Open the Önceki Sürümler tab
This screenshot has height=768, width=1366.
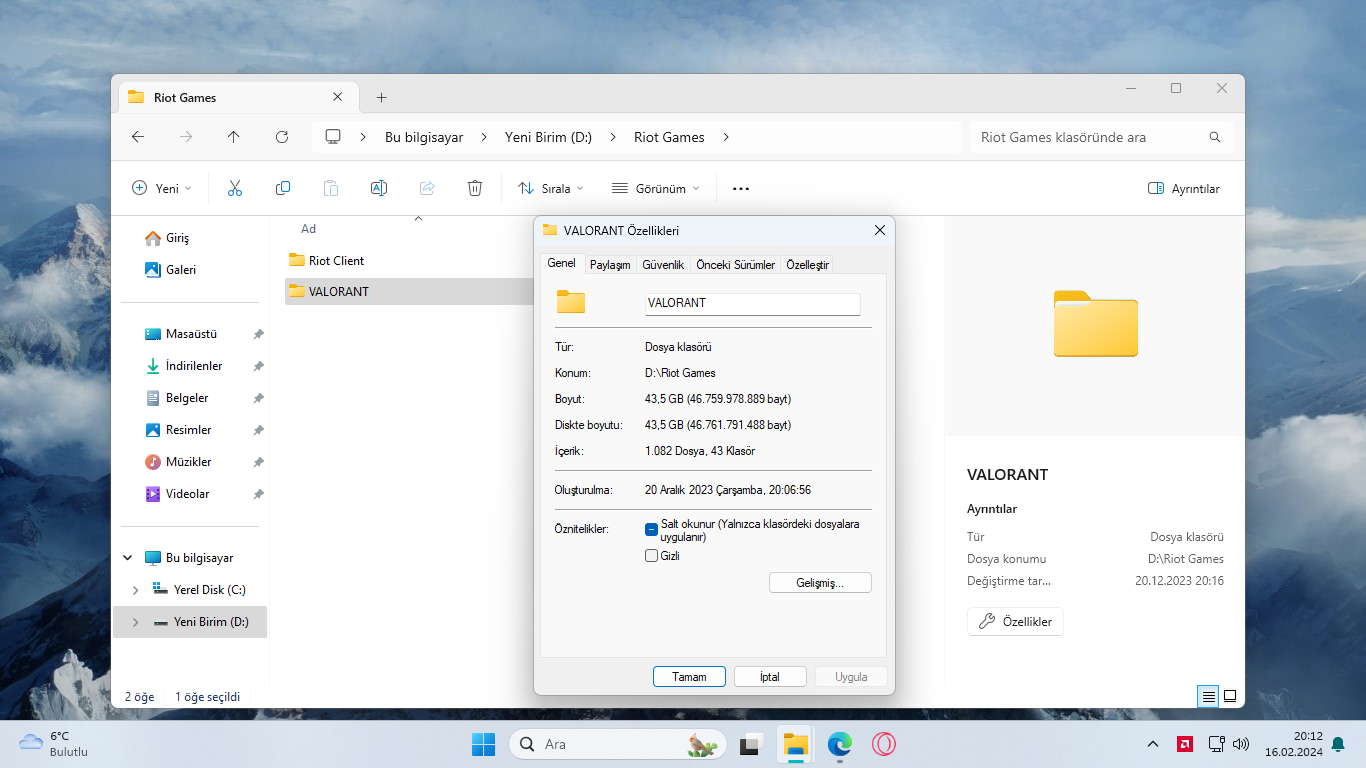(x=736, y=265)
